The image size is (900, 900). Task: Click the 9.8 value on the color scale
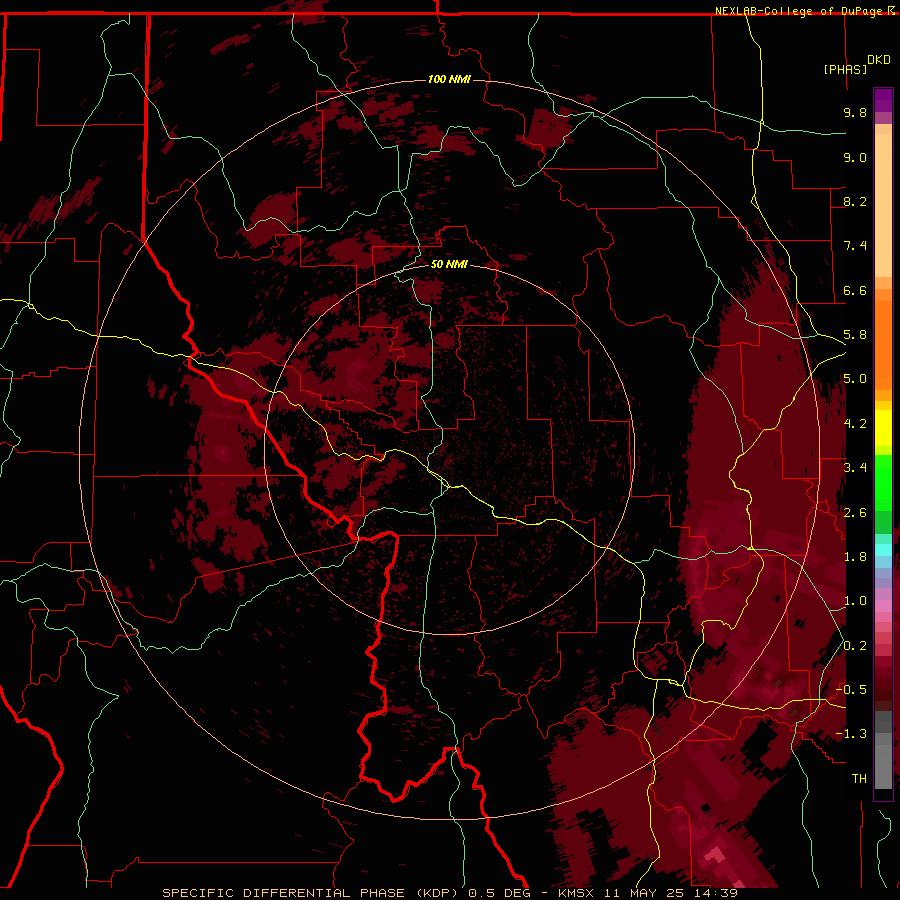click(x=855, y=112)
